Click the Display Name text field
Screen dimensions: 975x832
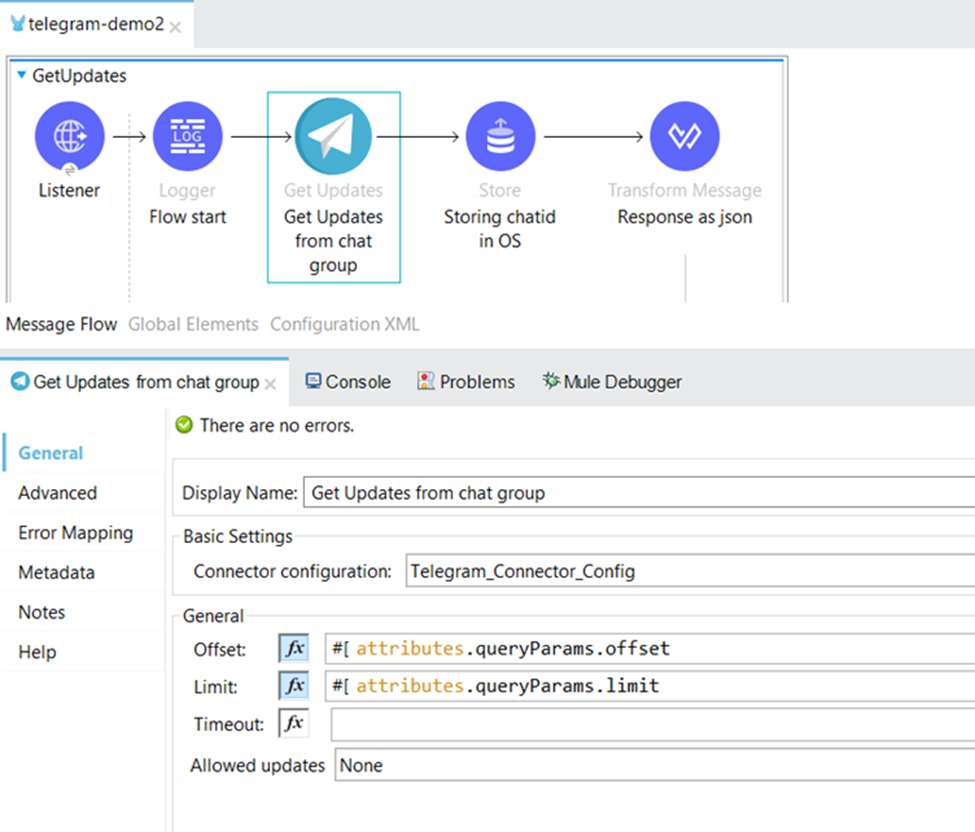click(x=638, y=493)
